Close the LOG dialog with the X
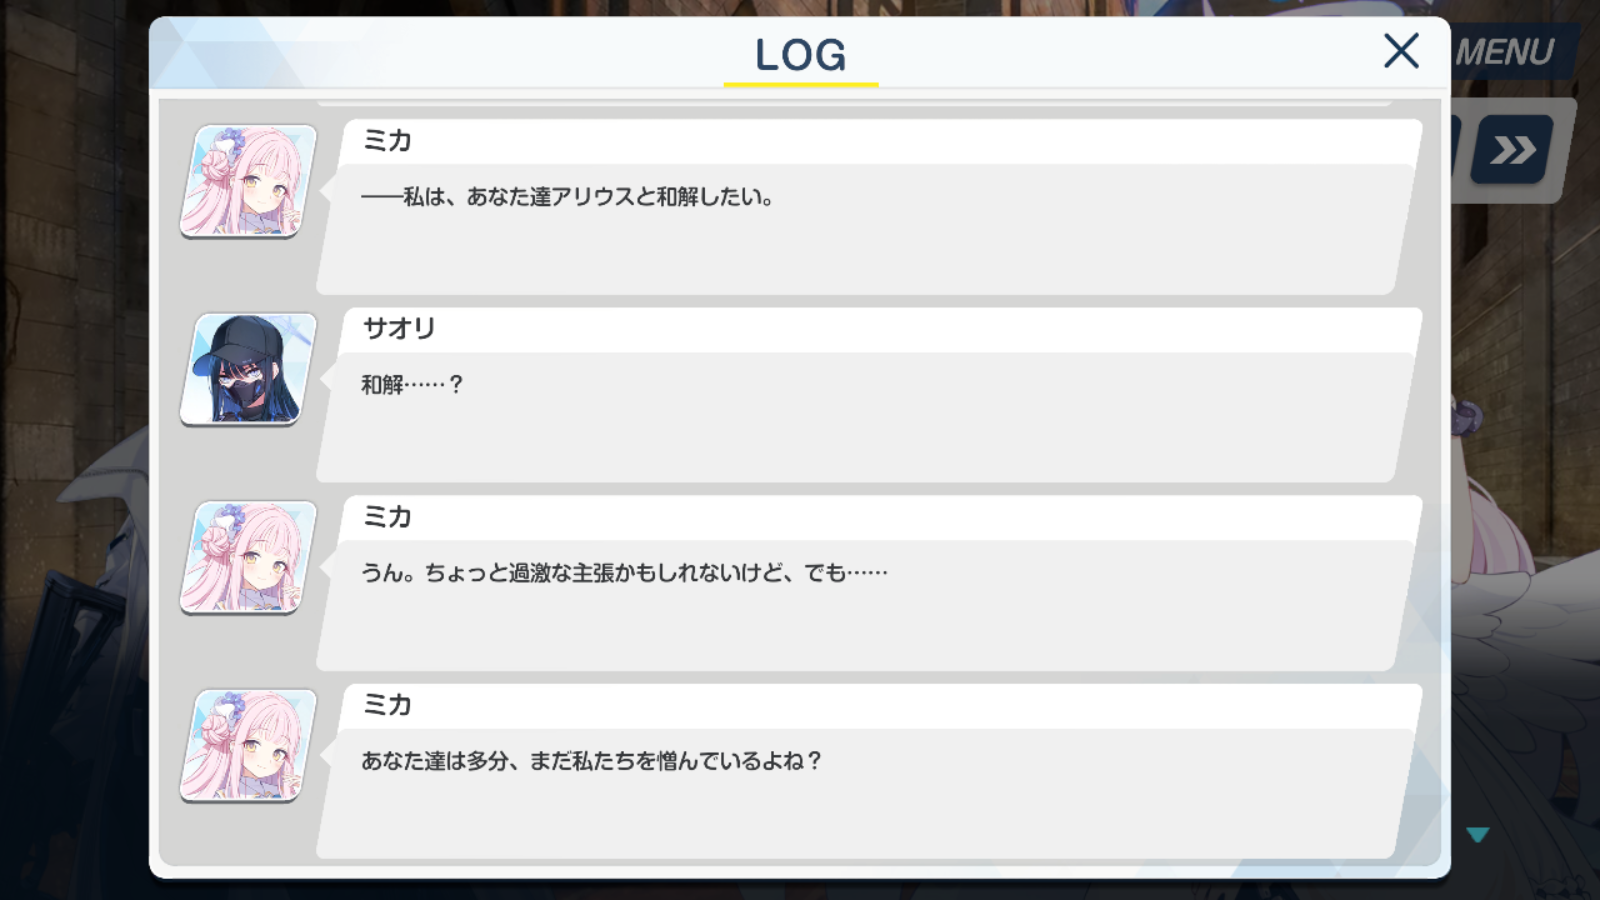 tap(1401, 50)
